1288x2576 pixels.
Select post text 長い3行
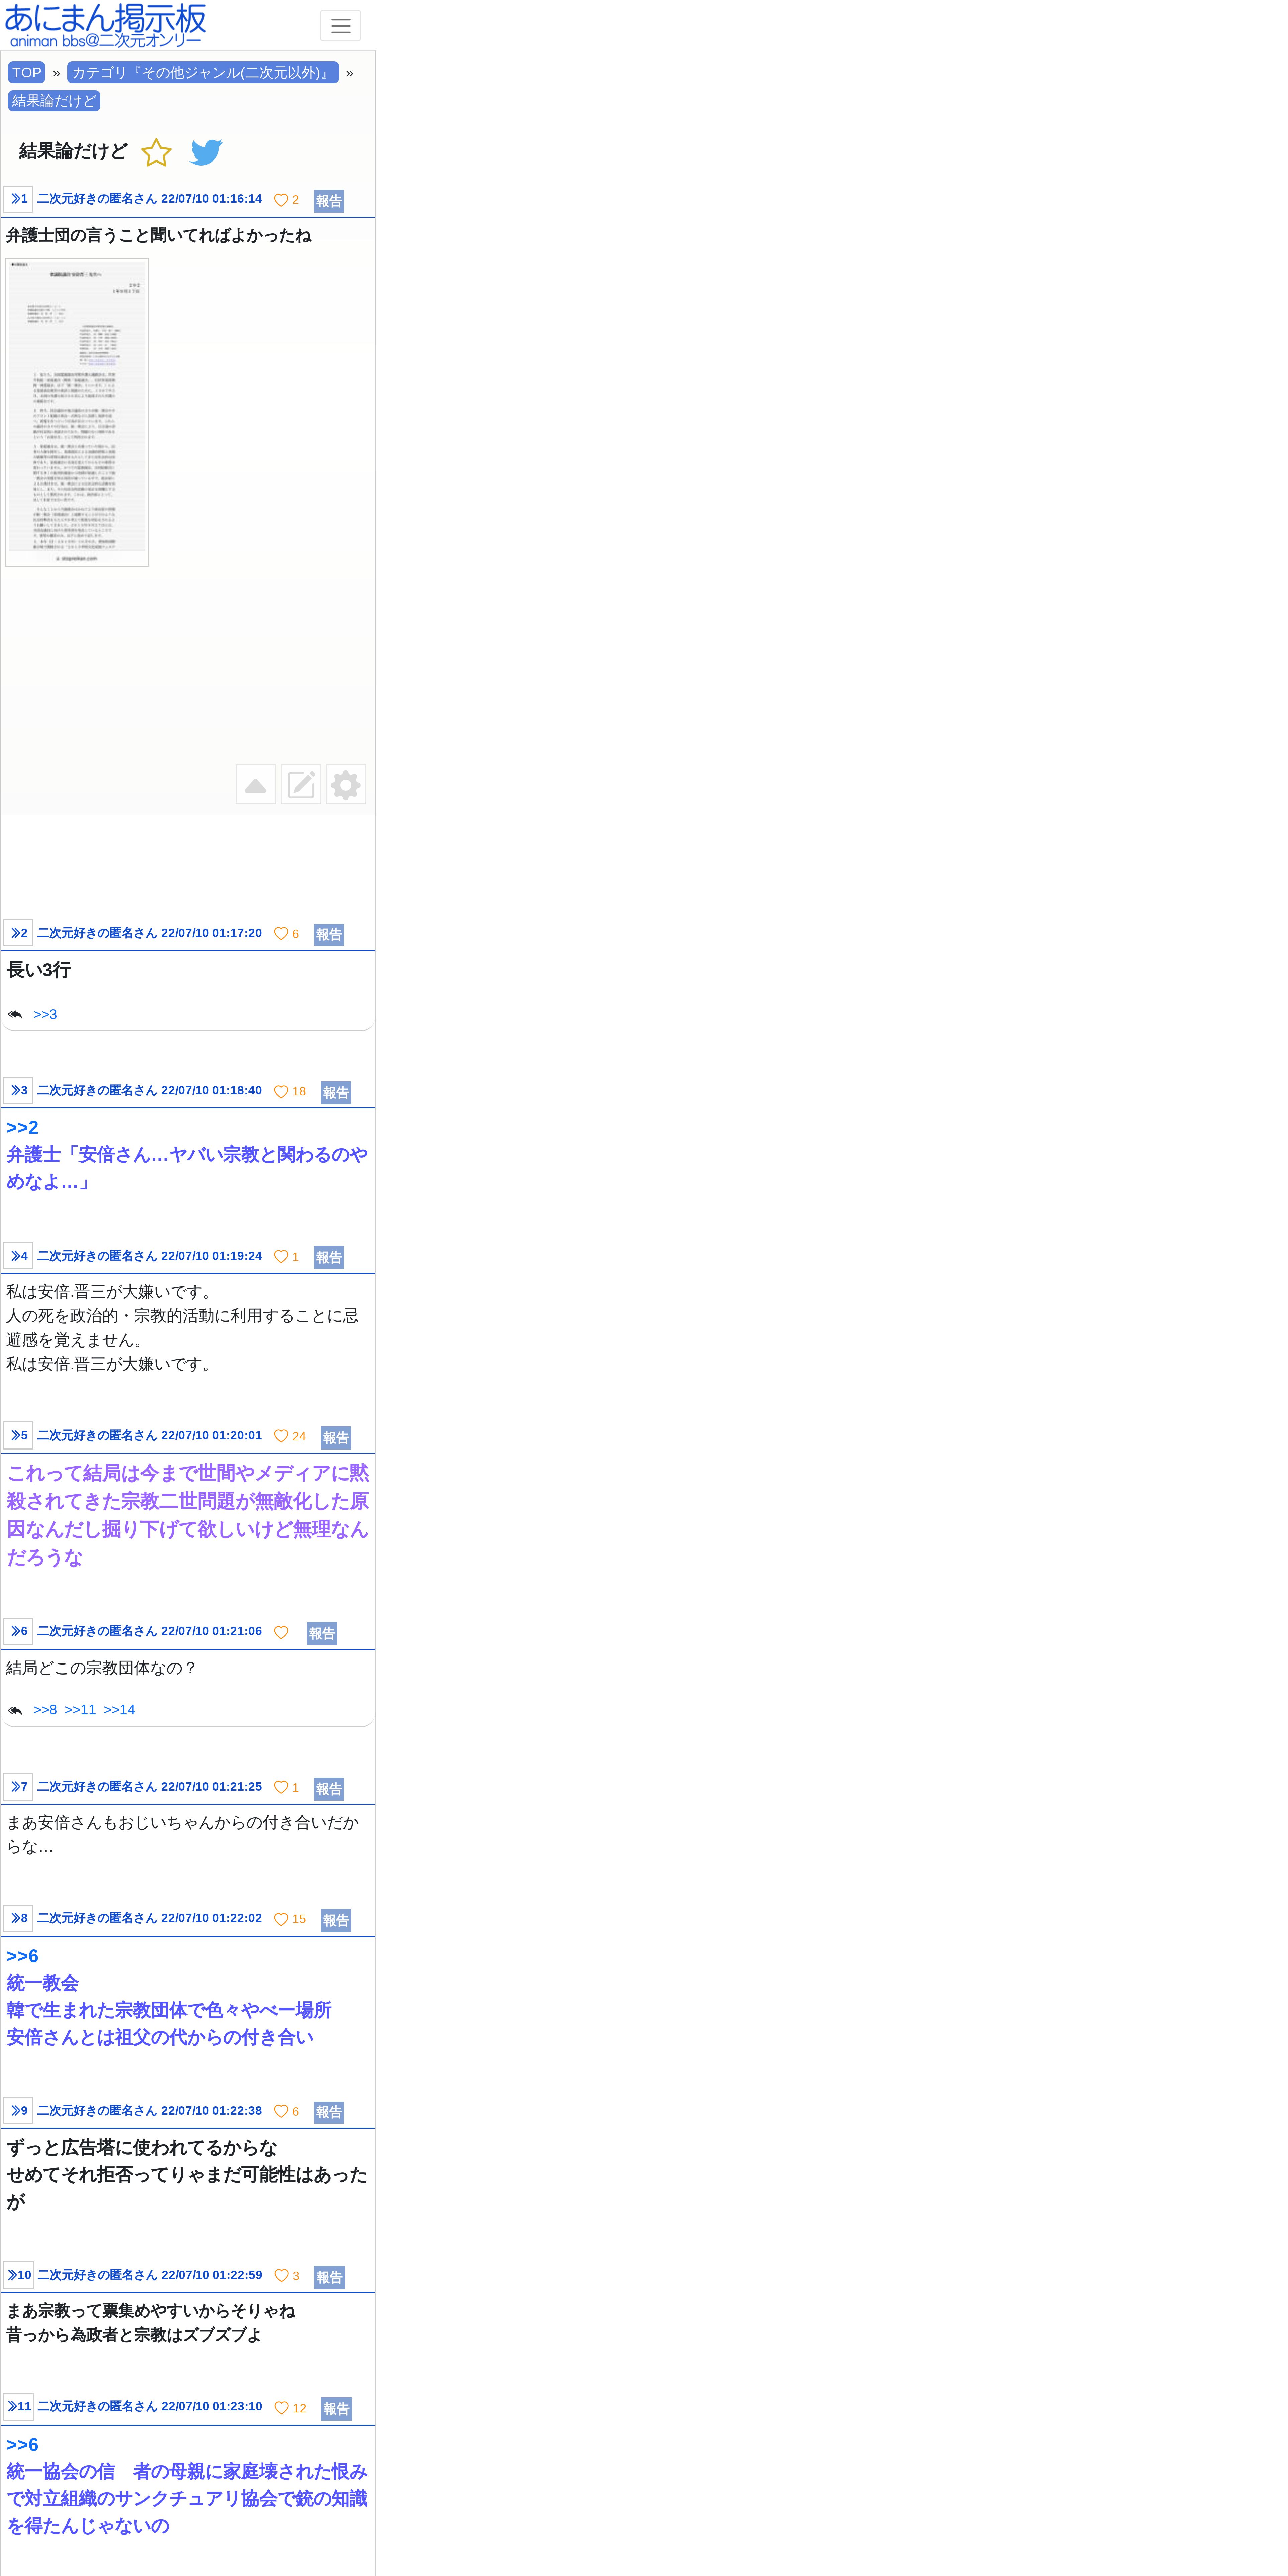coord(39,970)
